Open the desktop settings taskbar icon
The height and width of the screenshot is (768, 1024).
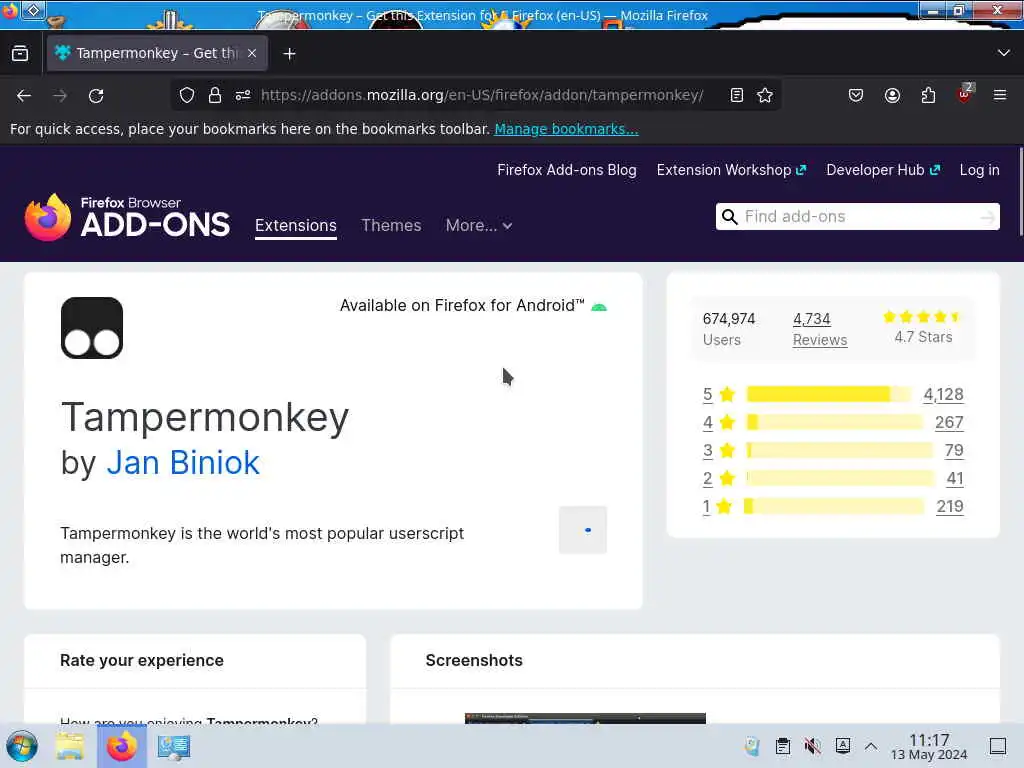[x=174, y=747]
